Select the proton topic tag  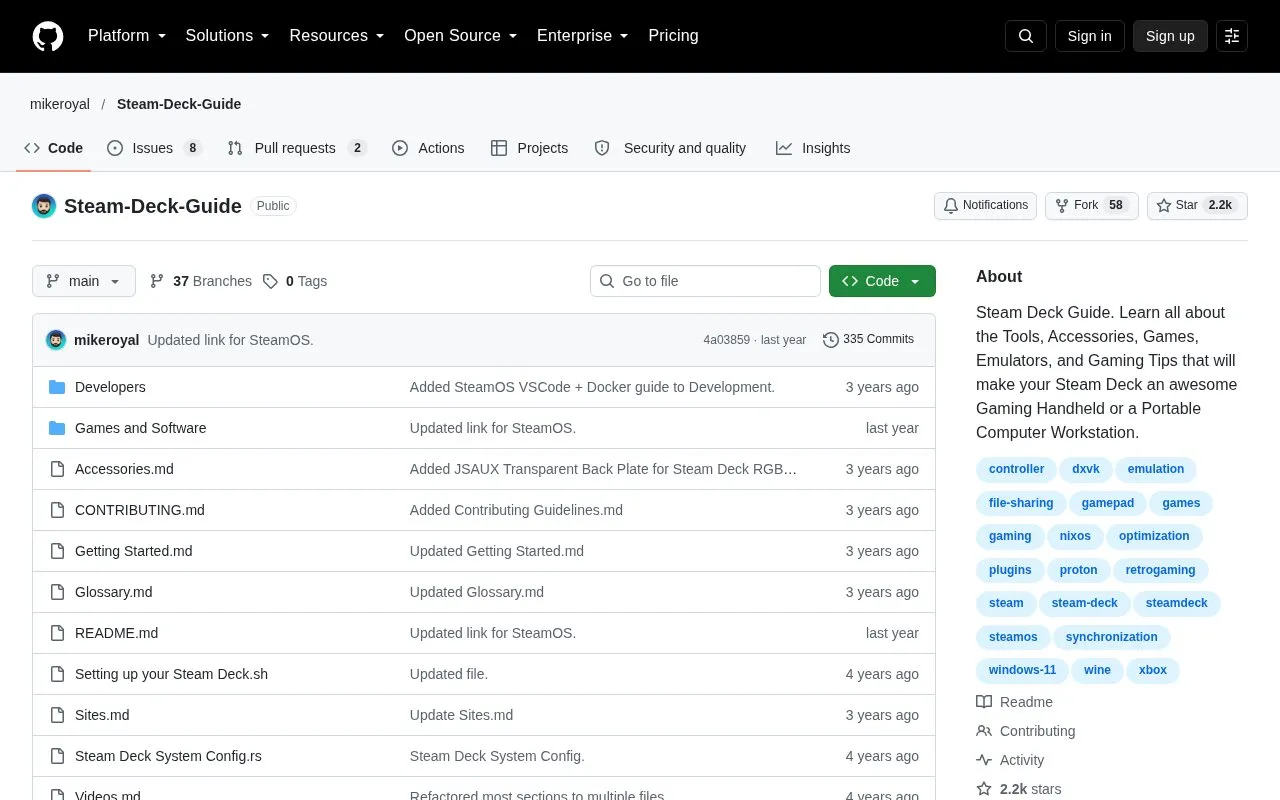coord(1079,570)
